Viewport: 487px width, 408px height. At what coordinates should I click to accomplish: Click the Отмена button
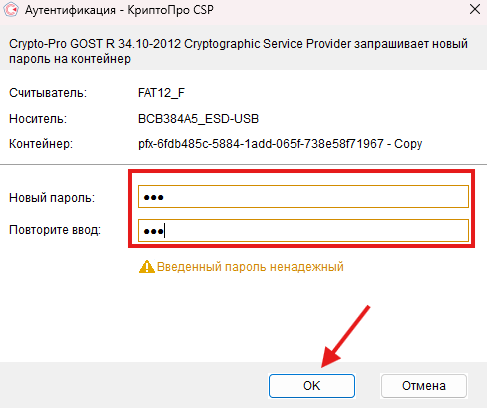pyautogui.click(x=424, y=386)
